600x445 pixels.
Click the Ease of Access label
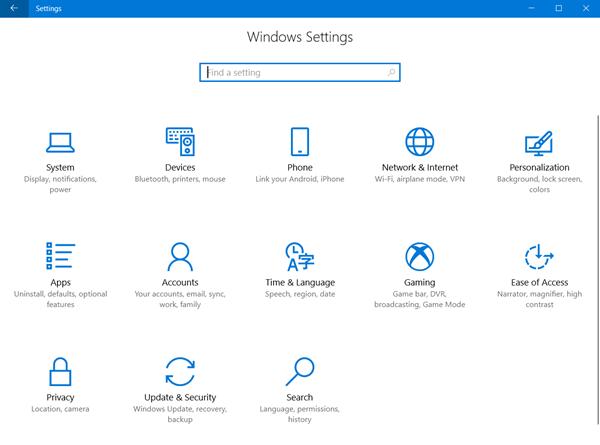tap(539, 282)
